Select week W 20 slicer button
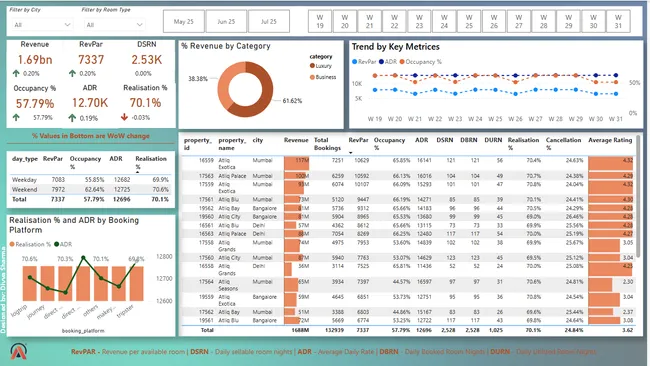The width and height of the screenshot is (650, 366). pos(345,22)
